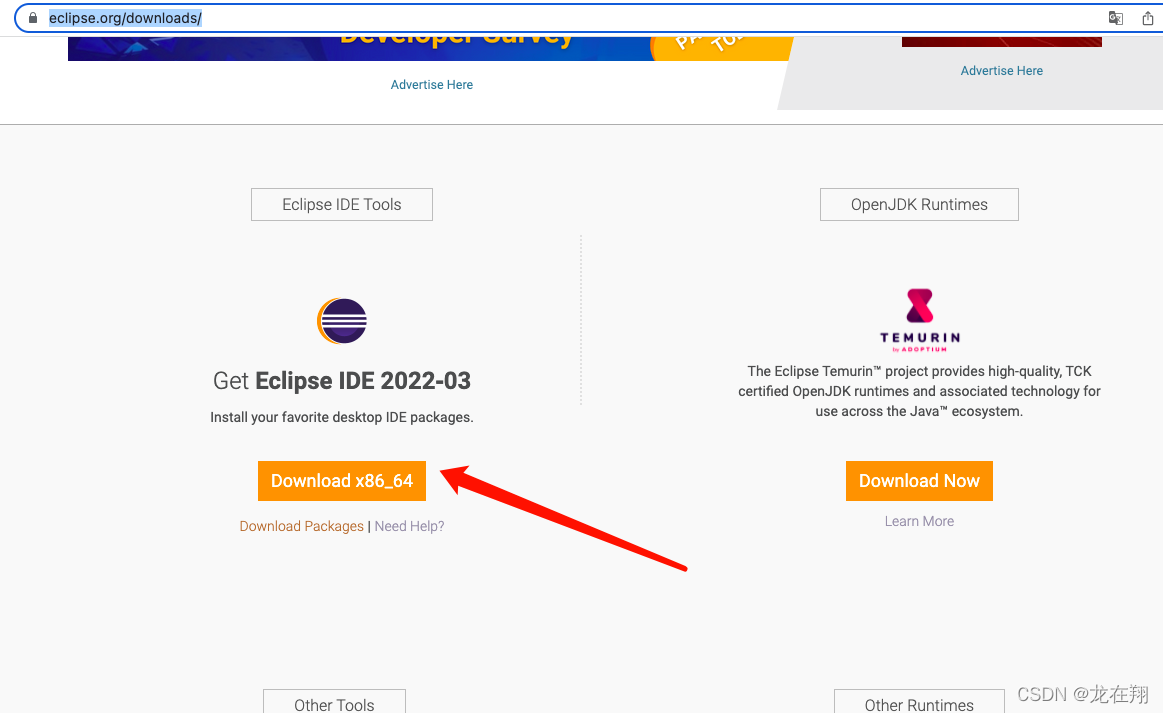Click the padlock icon in address bar
The image size is (1163, 713).
pyautogui.click(x=33, y=17)
